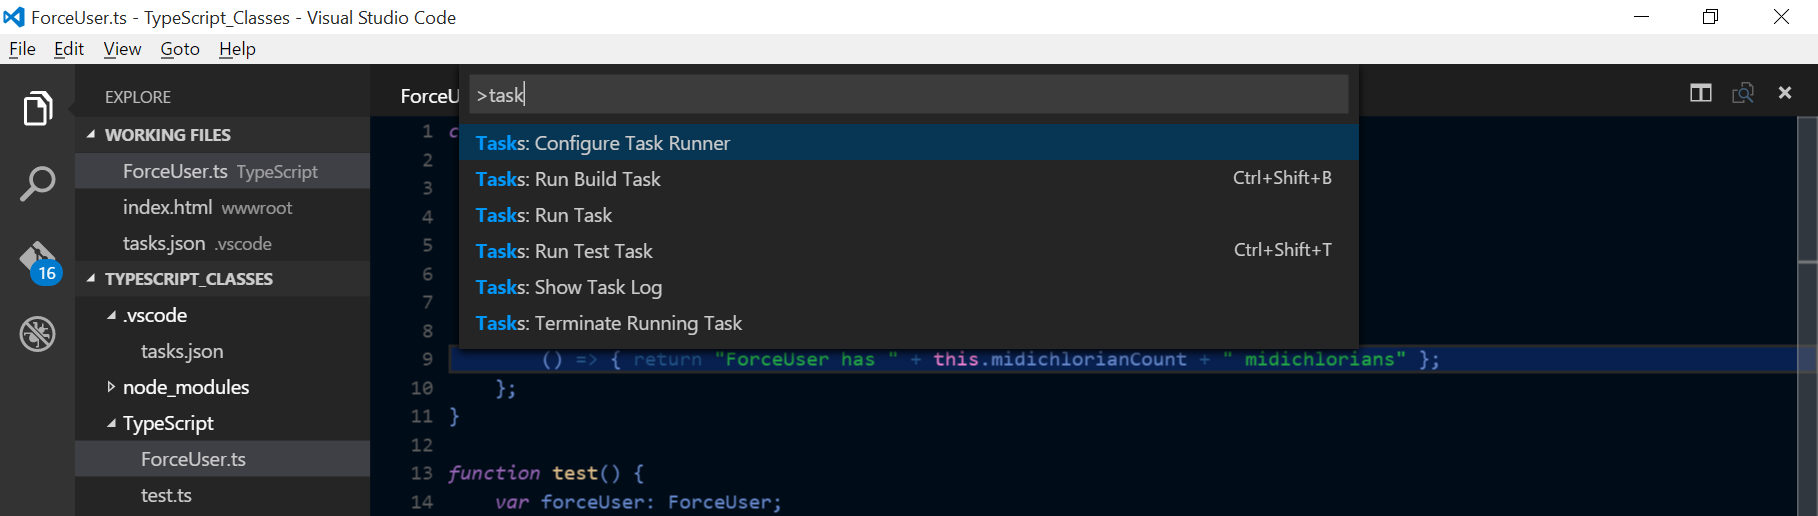The image size is (1818, 516).
Task: Open tasks.json .vscode in working files
Action: pyautogui.click(x=222, y=243)
